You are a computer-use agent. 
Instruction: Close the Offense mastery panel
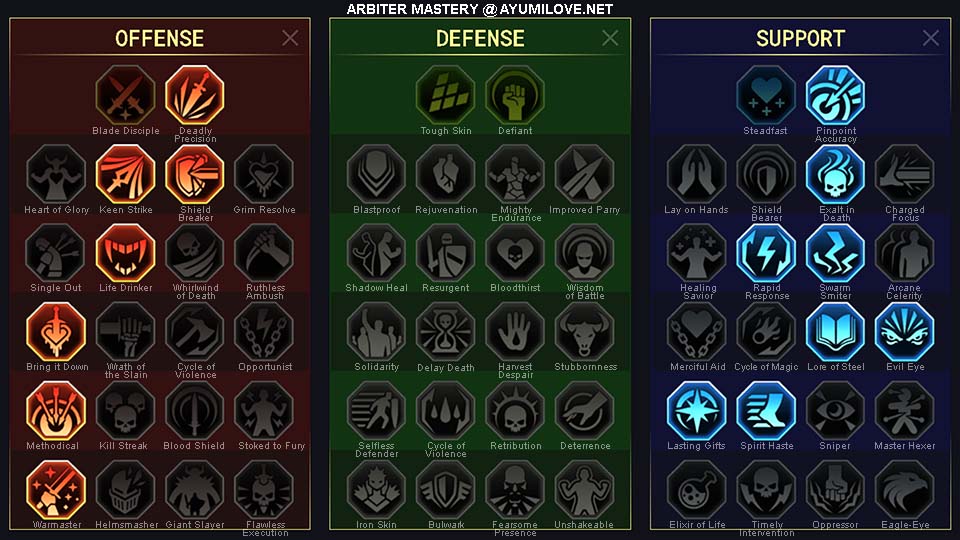(x=290, y=38)
